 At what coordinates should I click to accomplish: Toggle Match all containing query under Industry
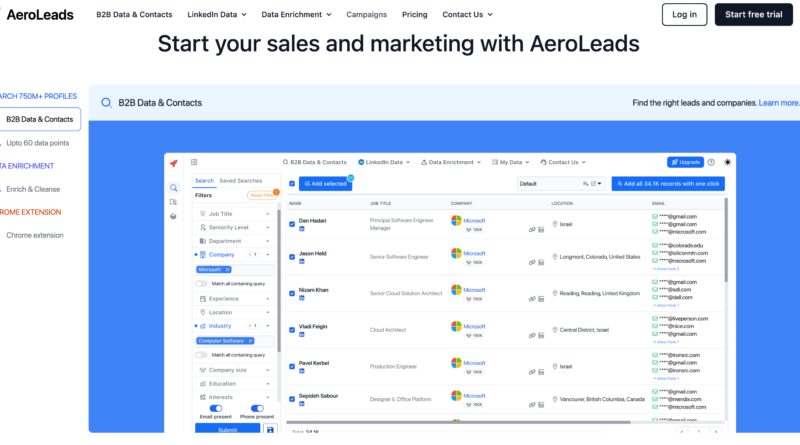pos(202,355)
